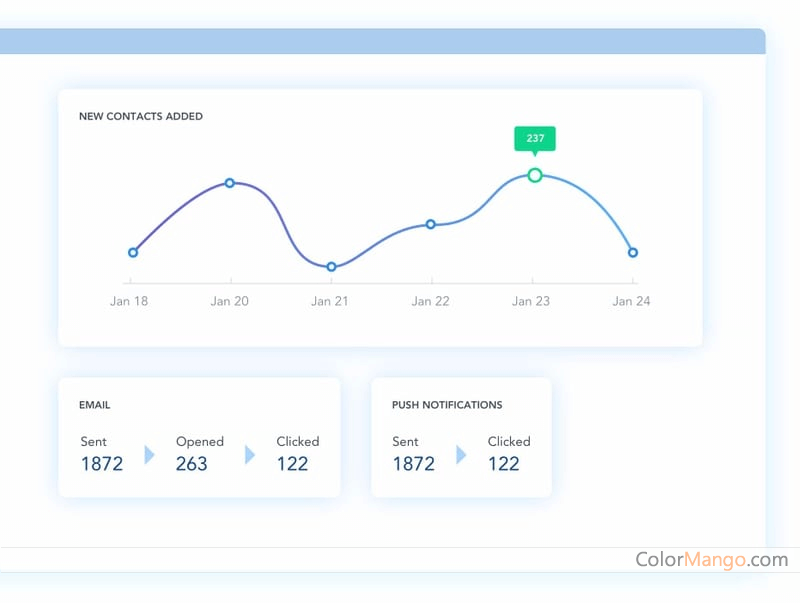The image size is (800, 603).
Task: Select the Email statistics card
Action: (x=200, y=437)
